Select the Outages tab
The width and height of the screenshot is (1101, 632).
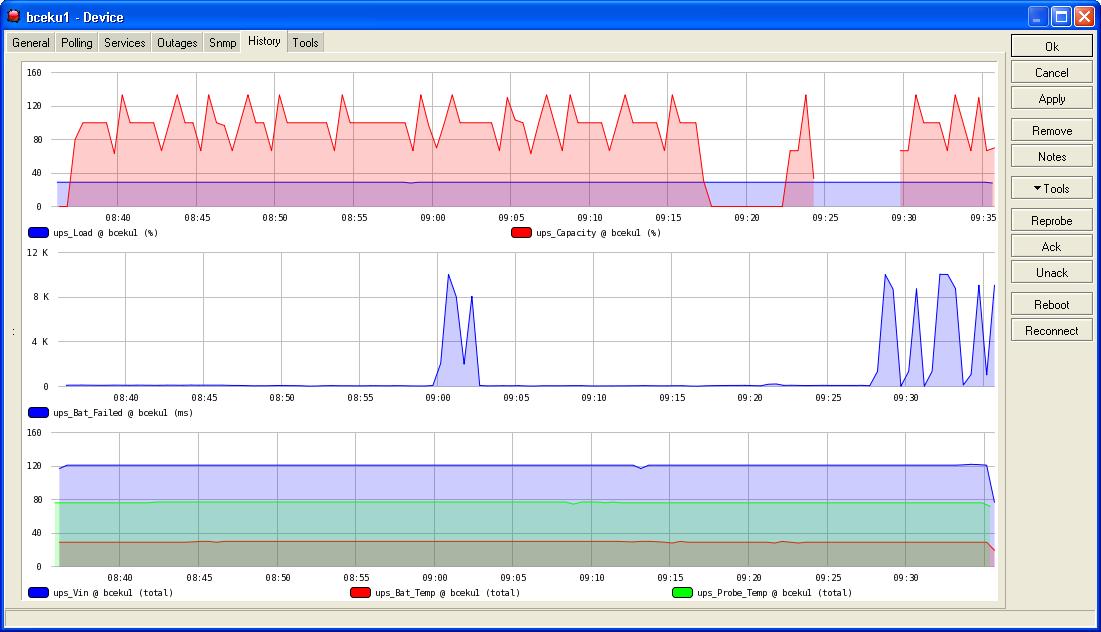point(177,43)
